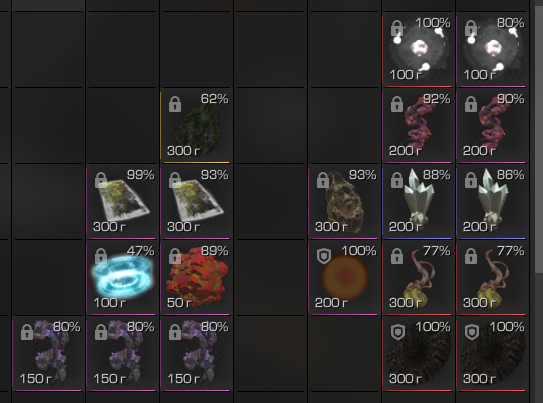Screen dimensions: 543x403
Task: Click the inventory scrollbar on the right
Action: click(x=539, y=138)
